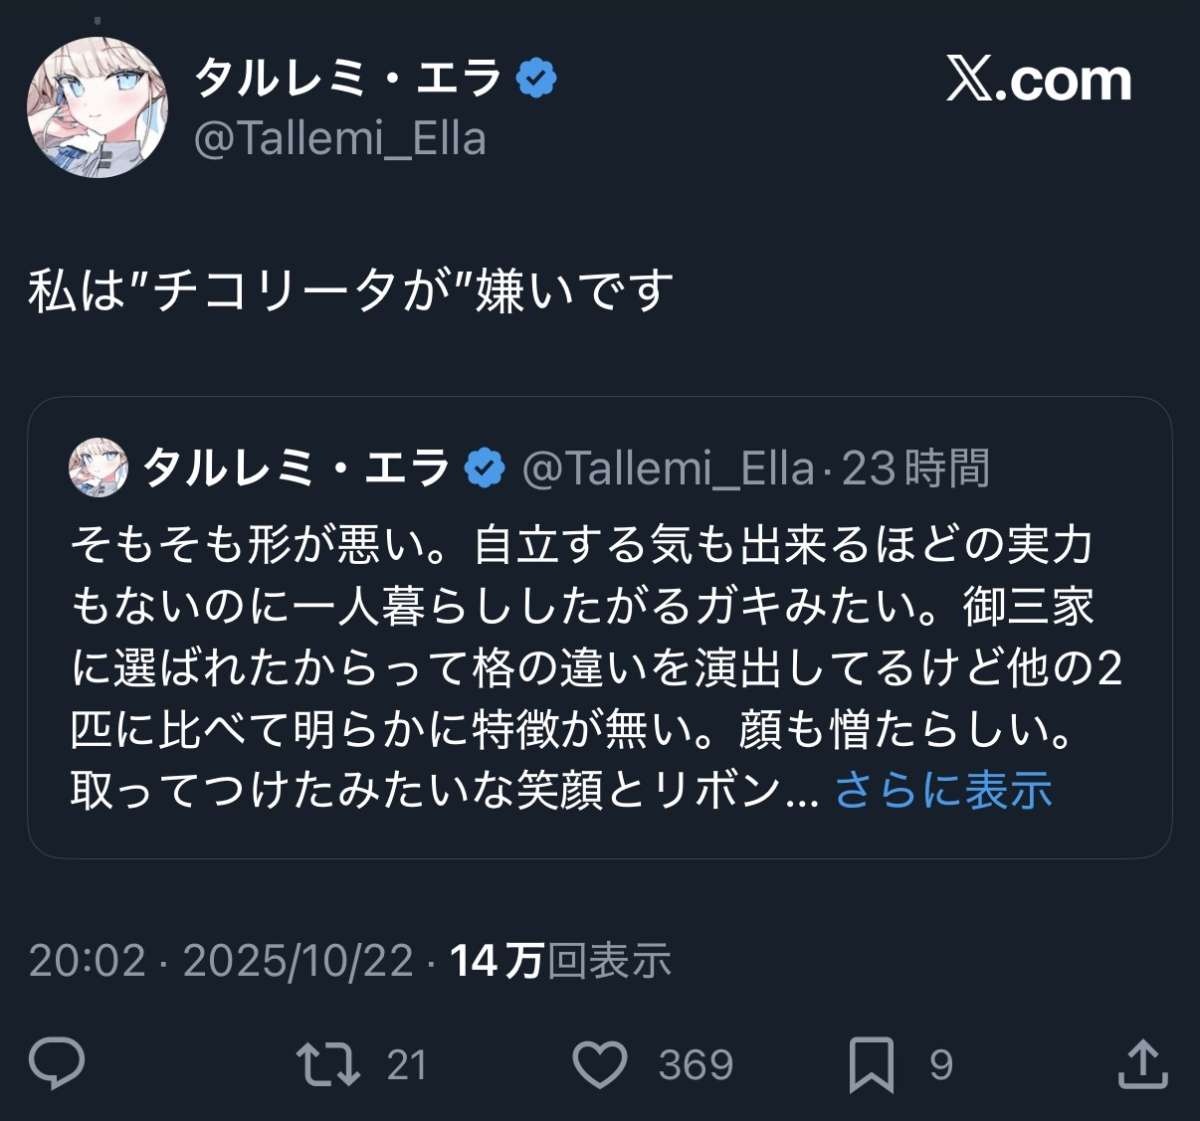Open the @Tallemi_Ella handle under the main name
This screenshot has width=1200, height=1121.
pyautogui.click(x=340, y=139)
